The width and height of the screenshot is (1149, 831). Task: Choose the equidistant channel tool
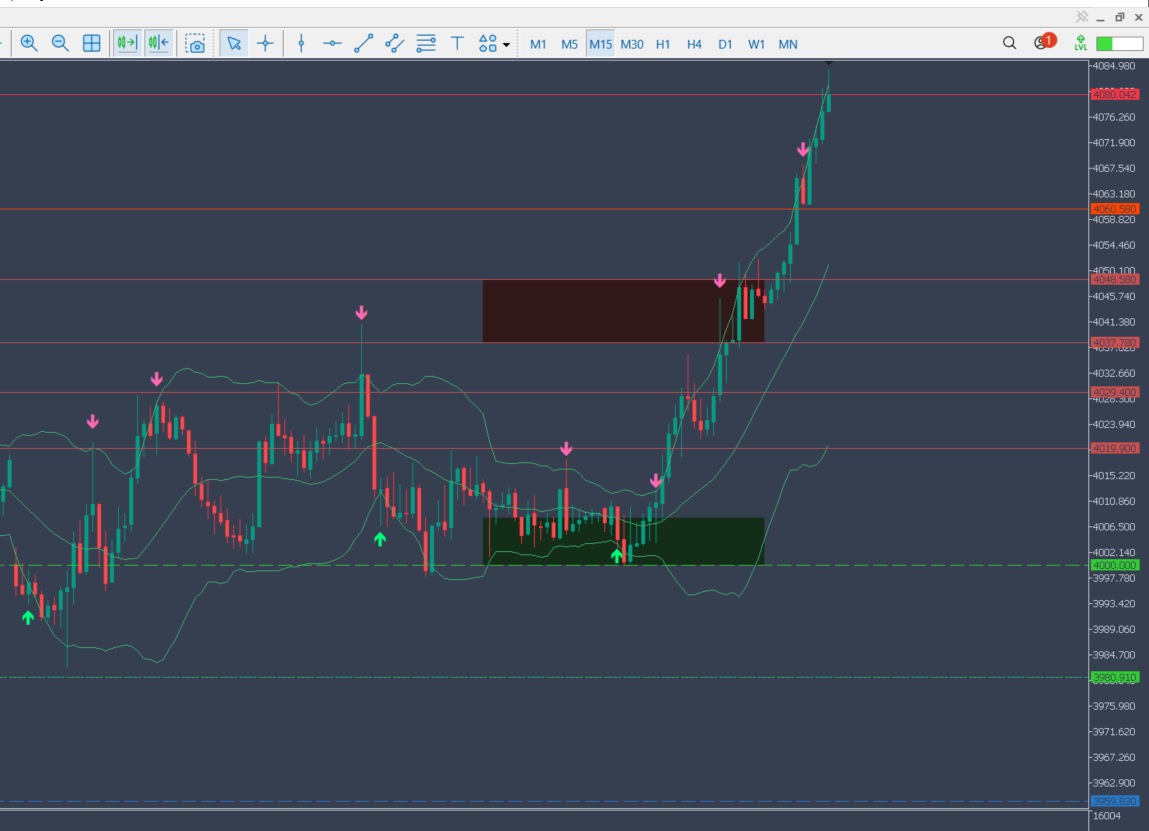pos(394,44)
